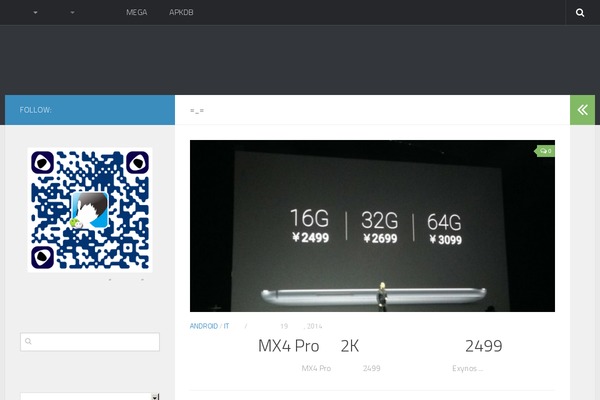Click the QR code image

click(90, 210)
